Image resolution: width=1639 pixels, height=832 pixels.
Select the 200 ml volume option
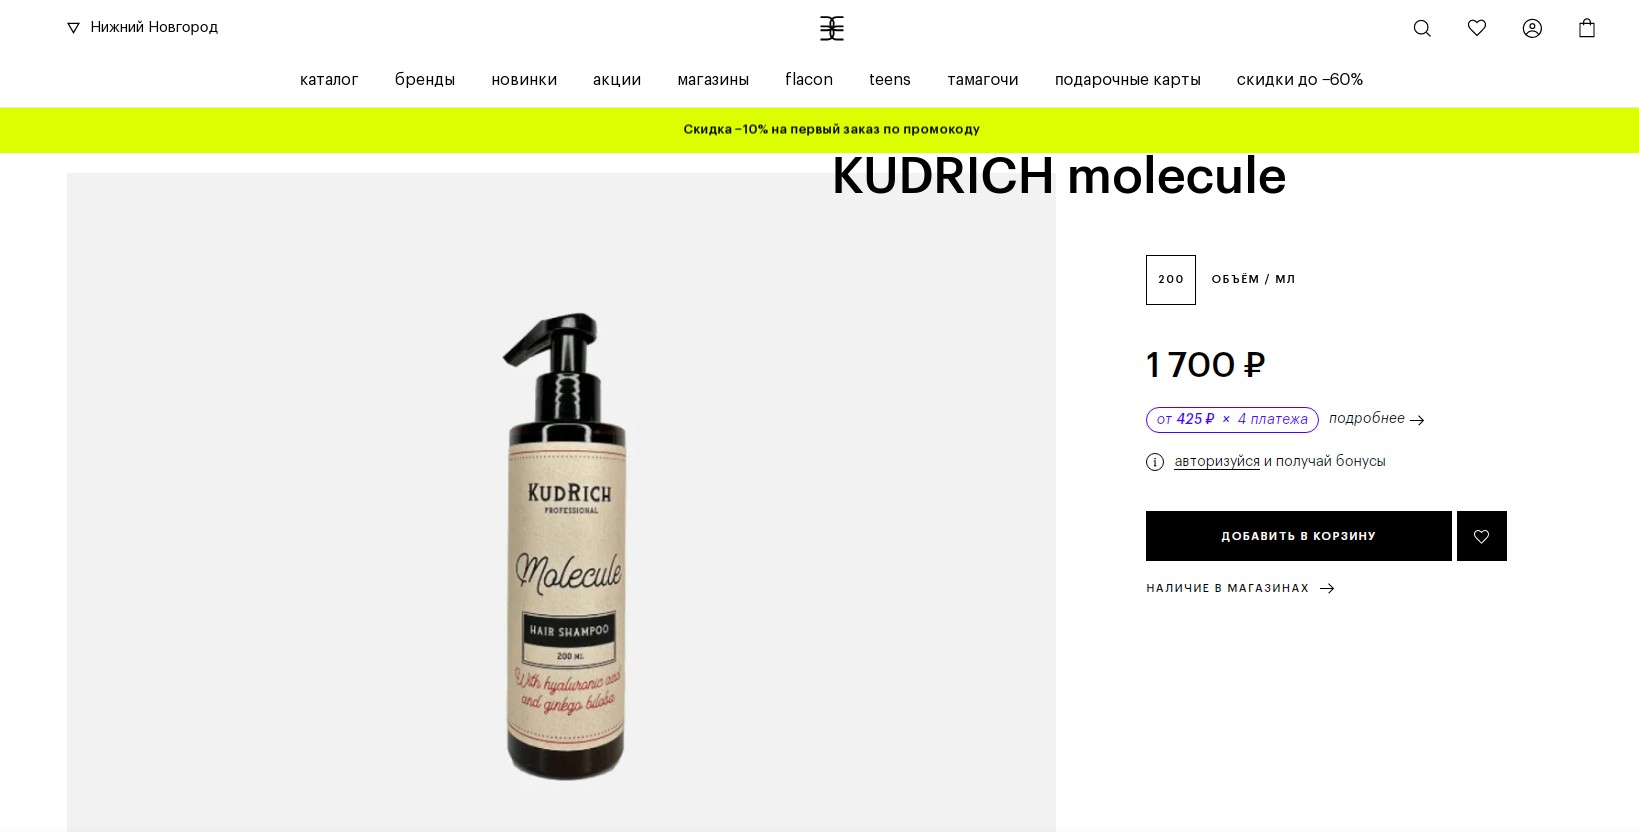point(1171,280)
